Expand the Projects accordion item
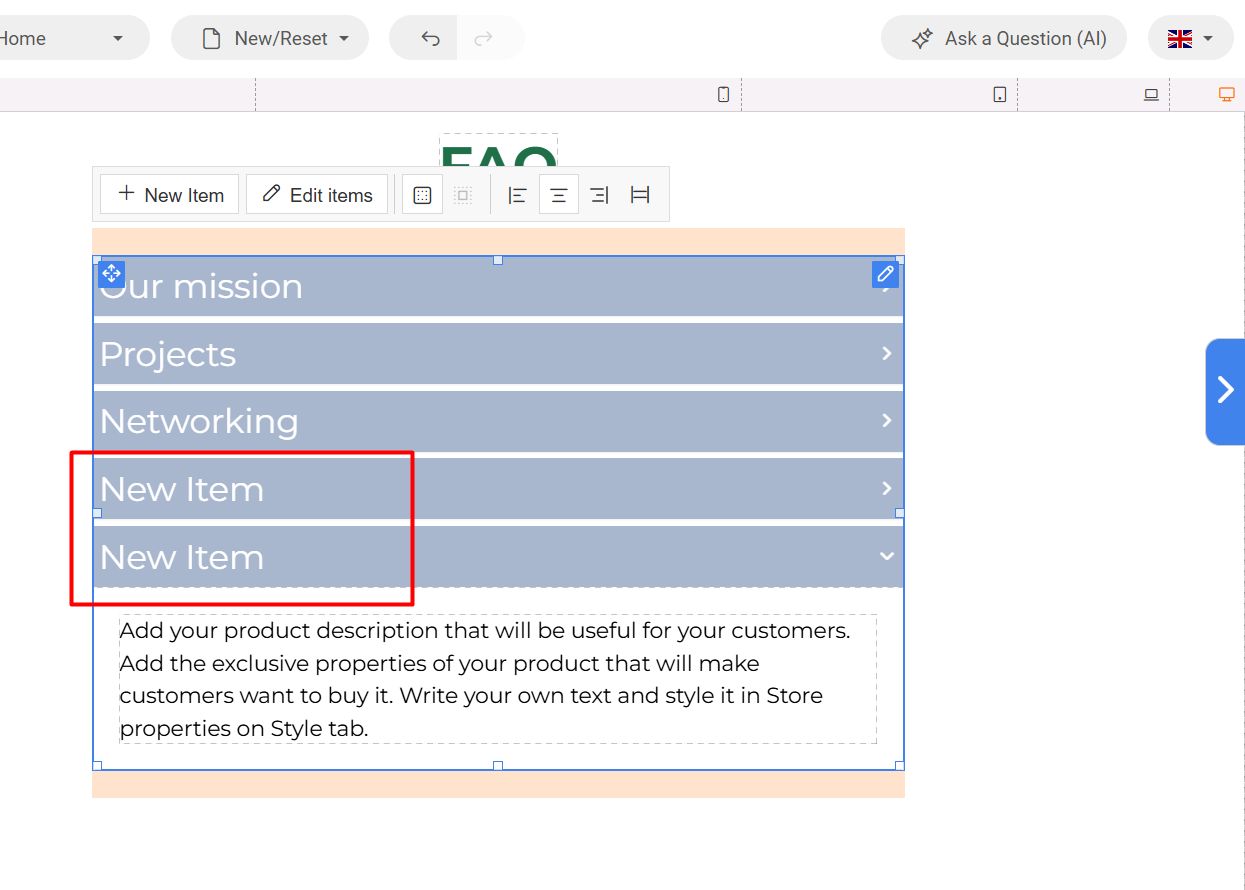1245x890 pixels. [498, 354]
